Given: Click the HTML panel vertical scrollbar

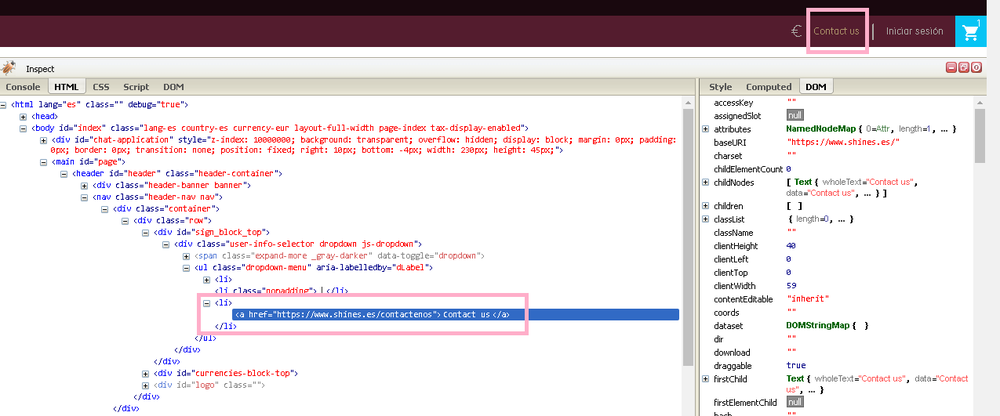Looking at the screenshot, I should click(x=688, y=236).
